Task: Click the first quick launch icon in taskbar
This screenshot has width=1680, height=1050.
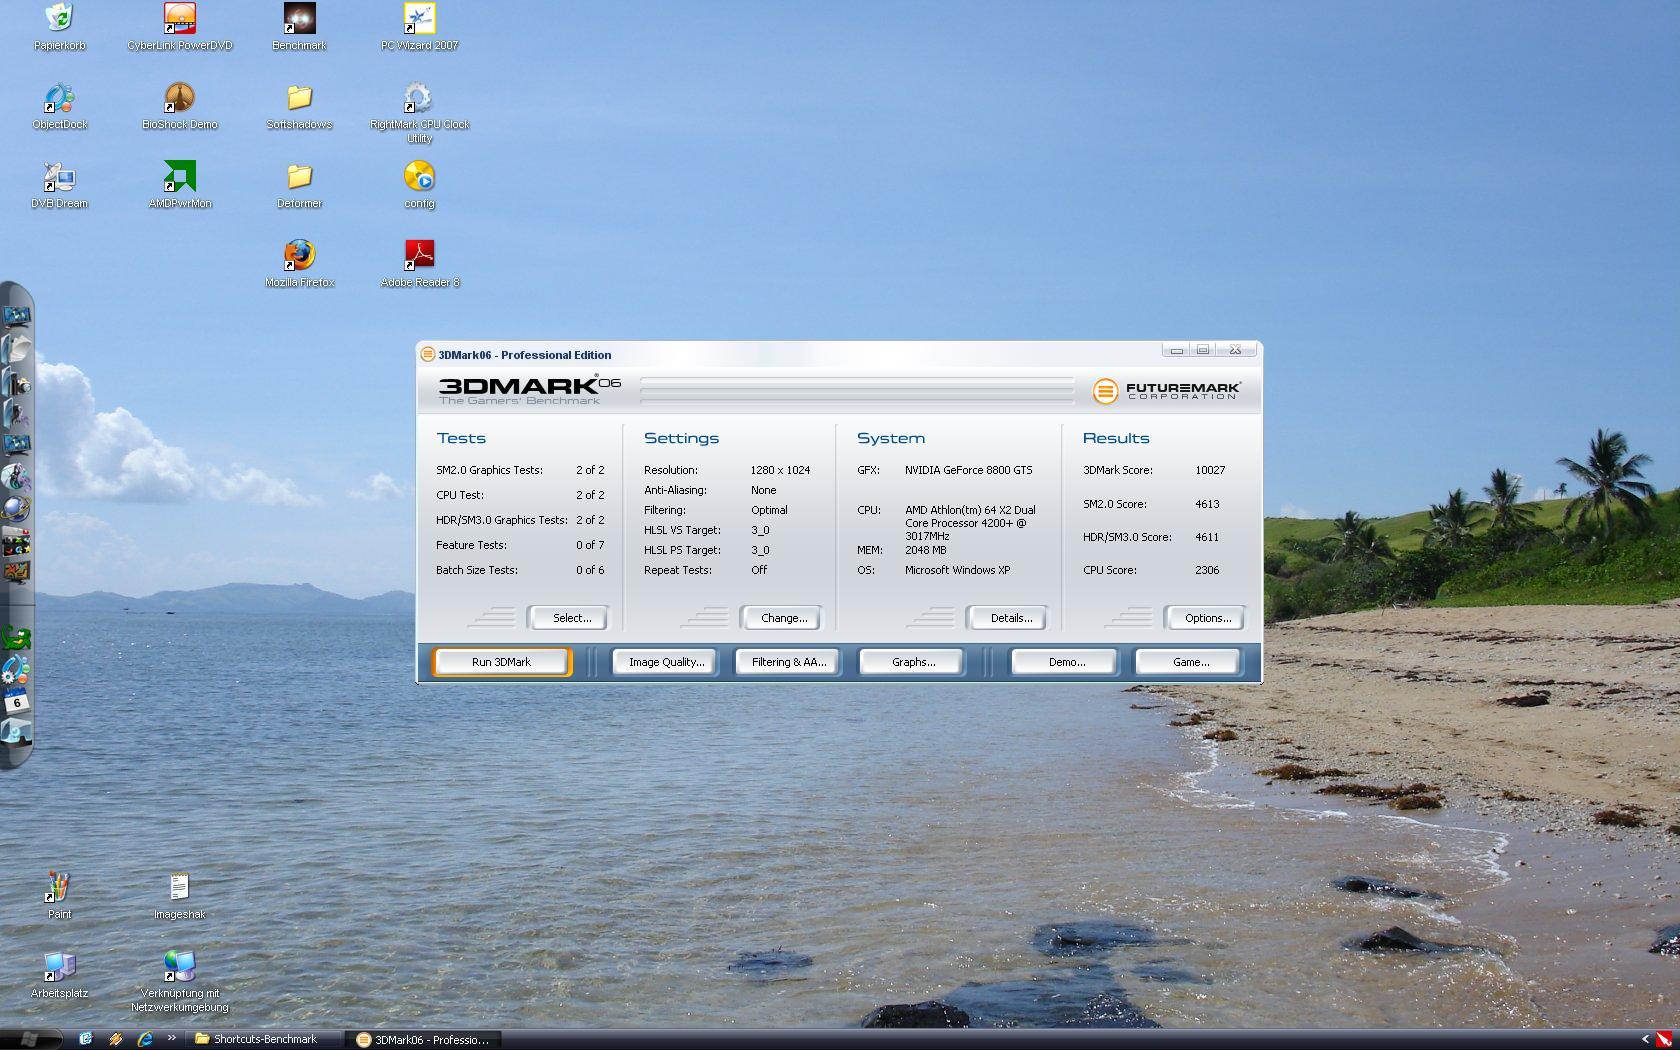Action: coord(85,1039)
